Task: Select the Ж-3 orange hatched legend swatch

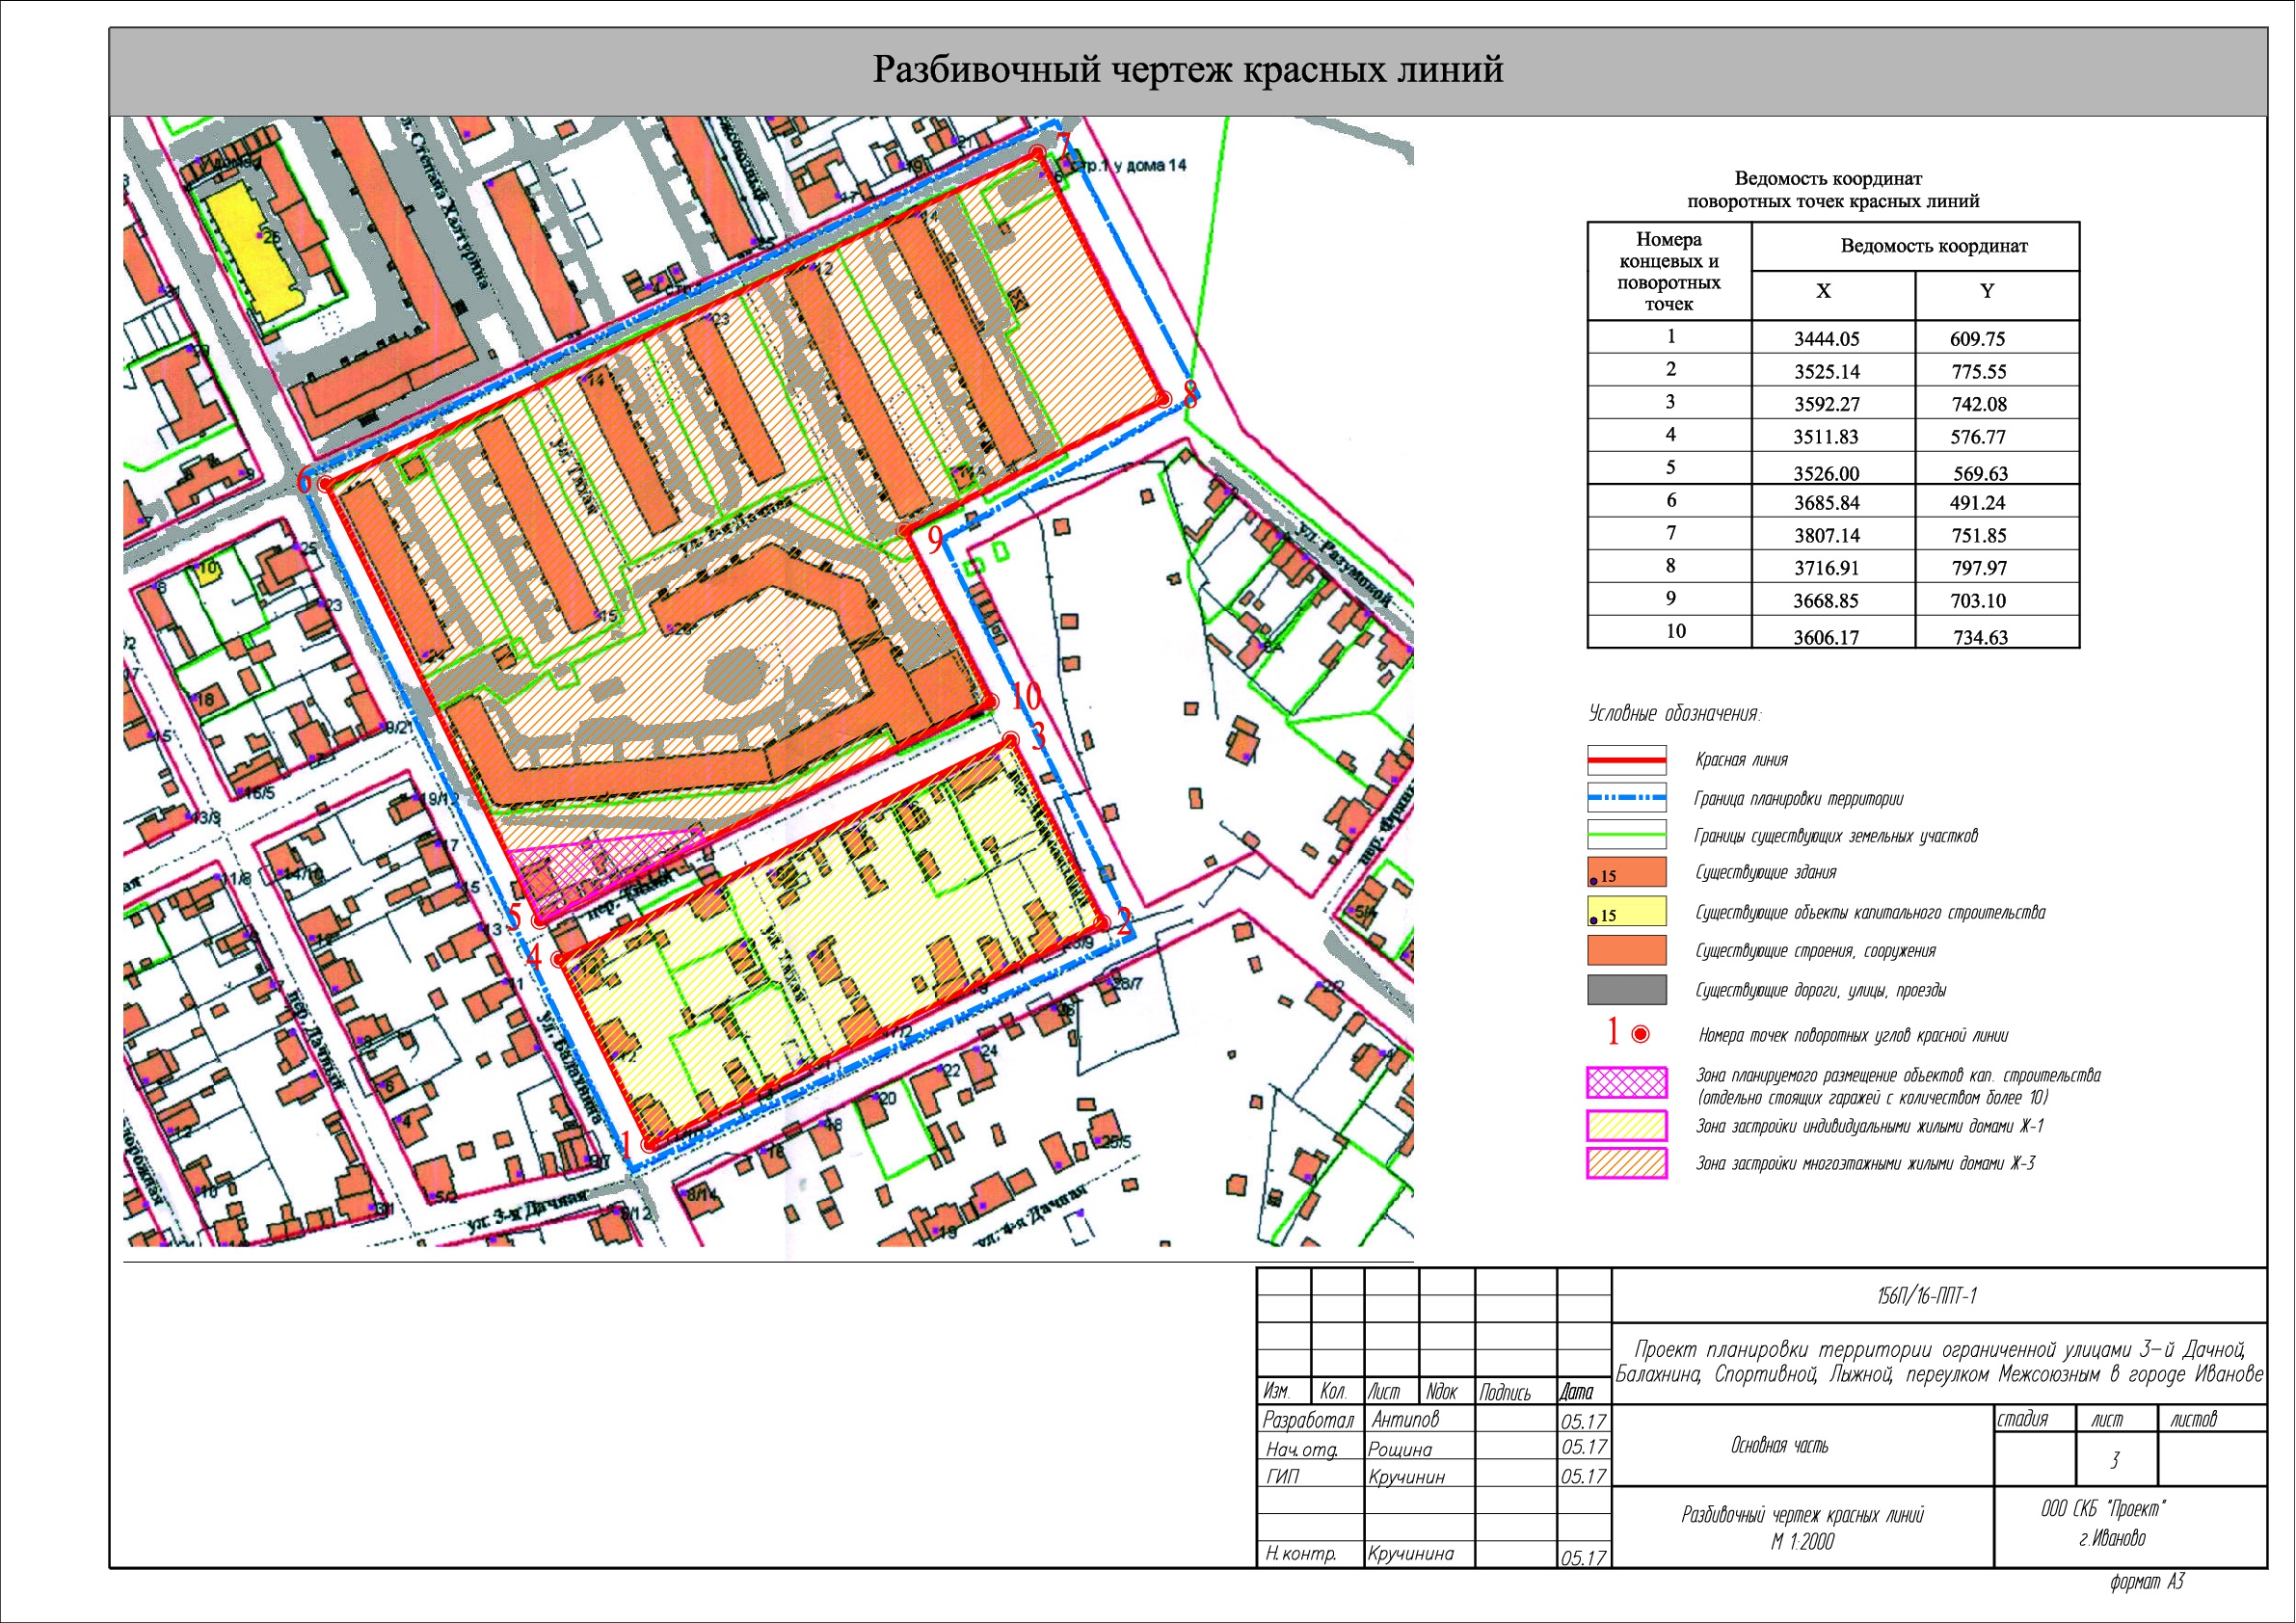Action: pyautogui.click(x=1626, y=1163)
